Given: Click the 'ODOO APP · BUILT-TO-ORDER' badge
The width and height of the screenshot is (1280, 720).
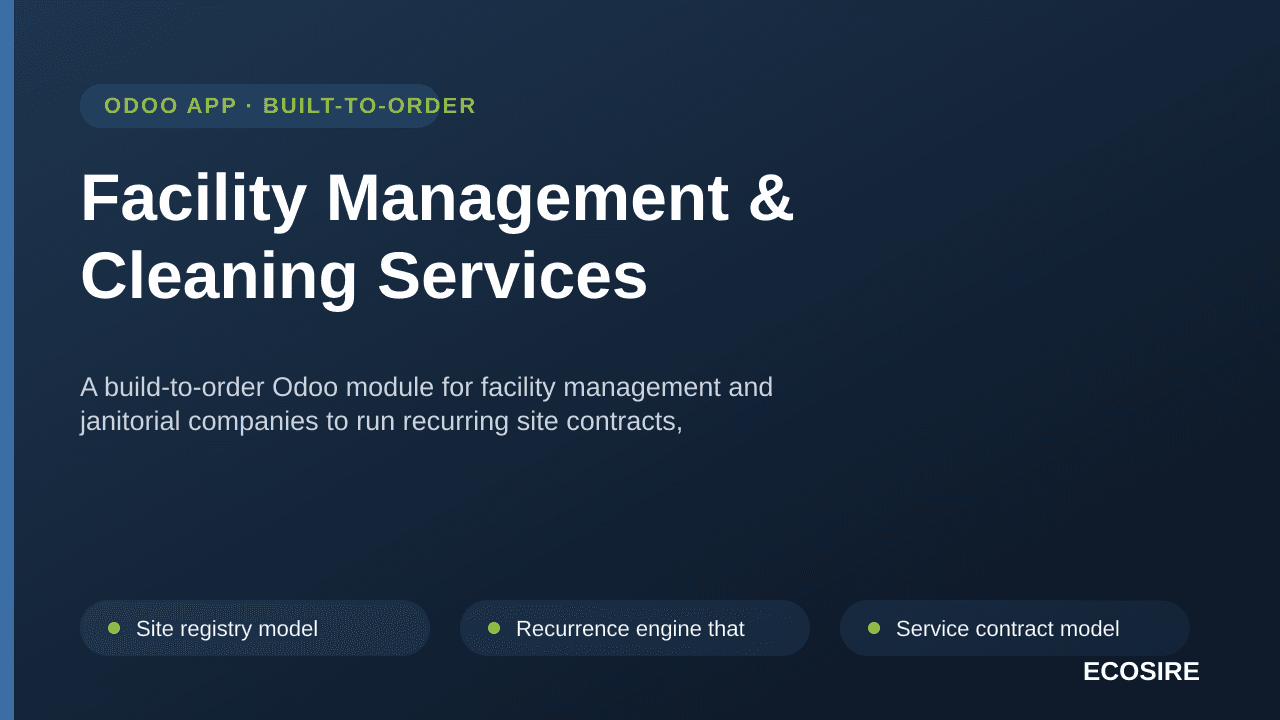Looking at the screenshot, I should pos(260,106).
